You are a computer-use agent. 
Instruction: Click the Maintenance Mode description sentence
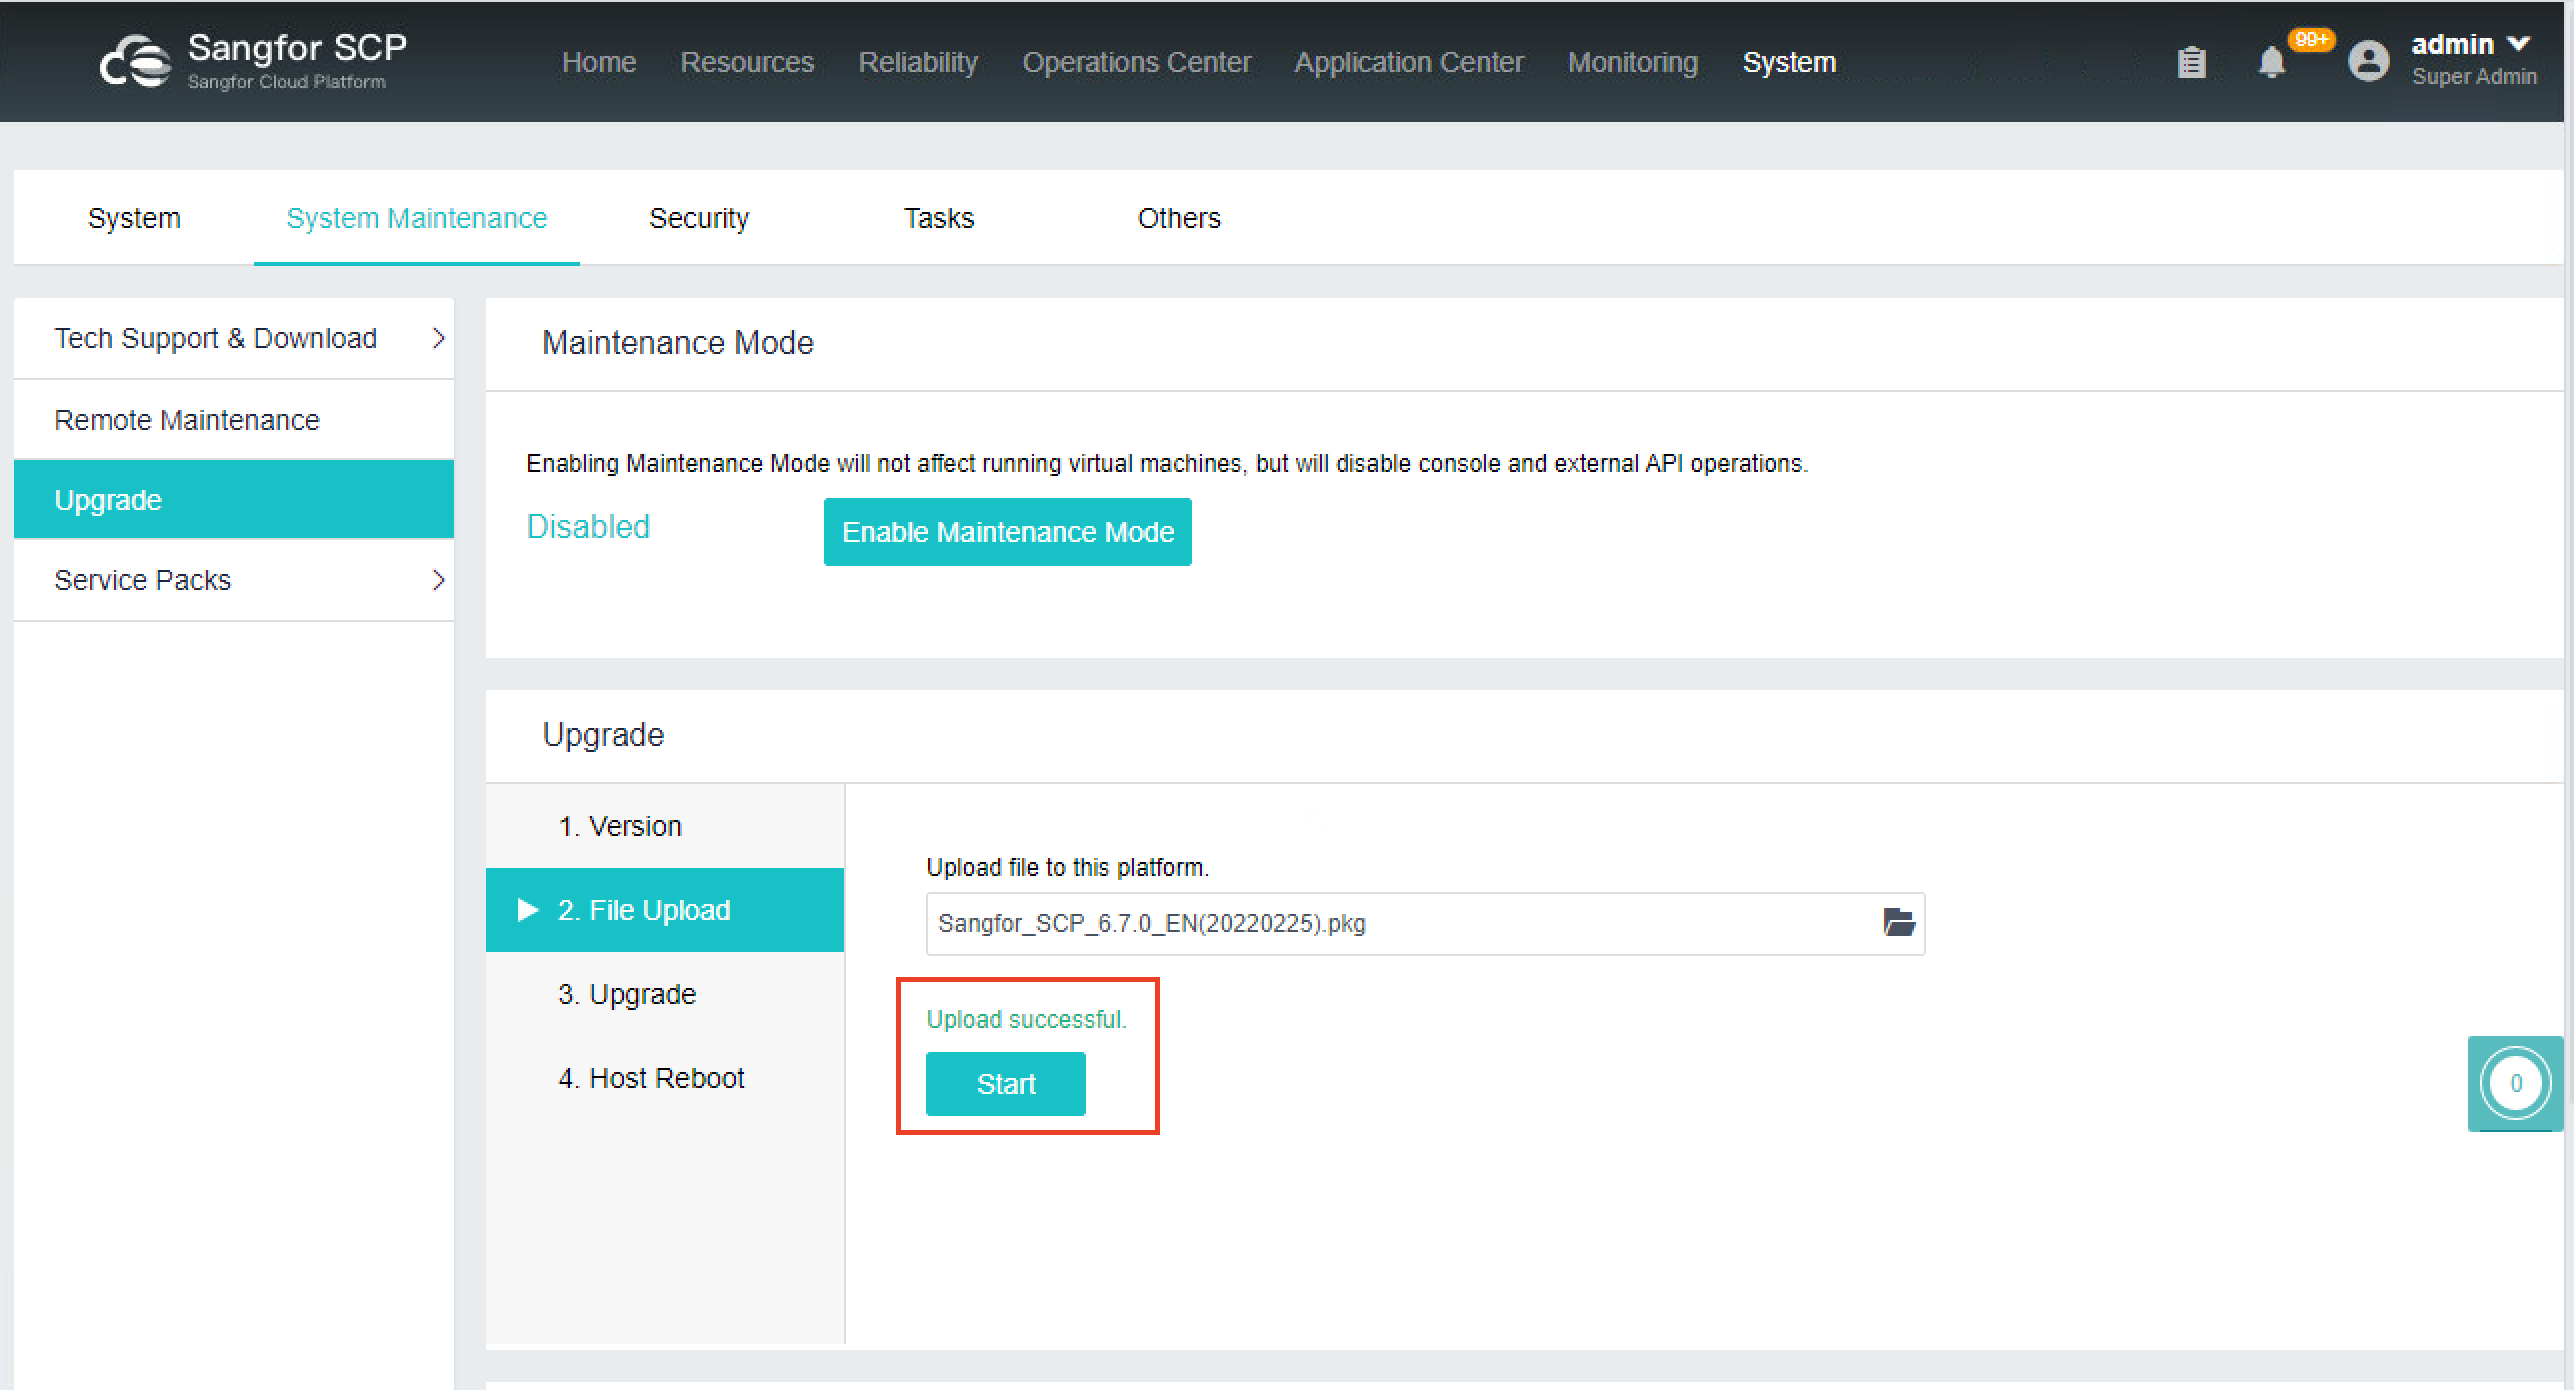(1167, 463)
